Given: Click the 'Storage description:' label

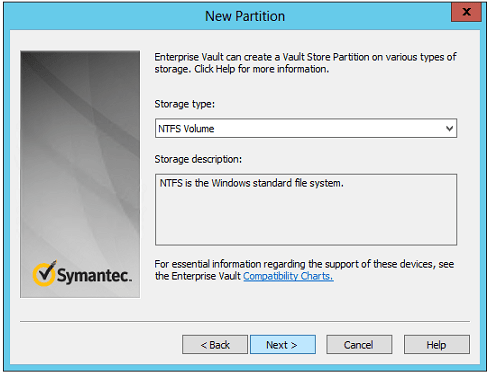Looking at the screenshot, I should (x=198, y=160).
